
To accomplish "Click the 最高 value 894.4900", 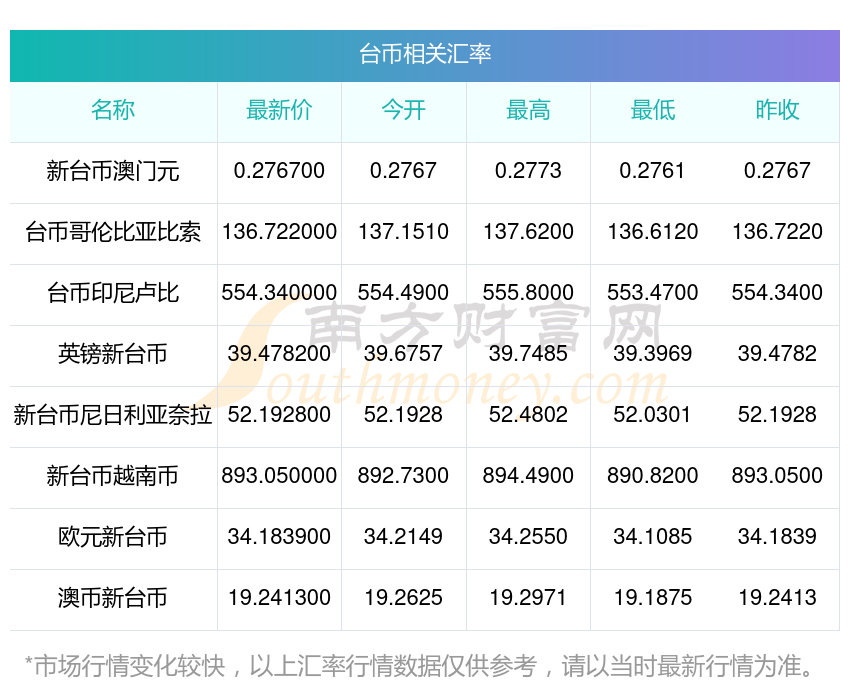I will tap(529, 476).
